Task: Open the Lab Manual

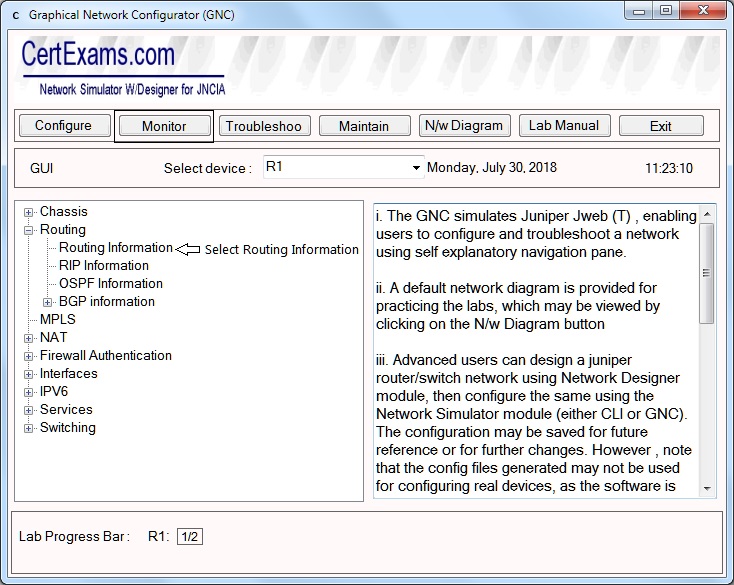Action: click(565, 125)
